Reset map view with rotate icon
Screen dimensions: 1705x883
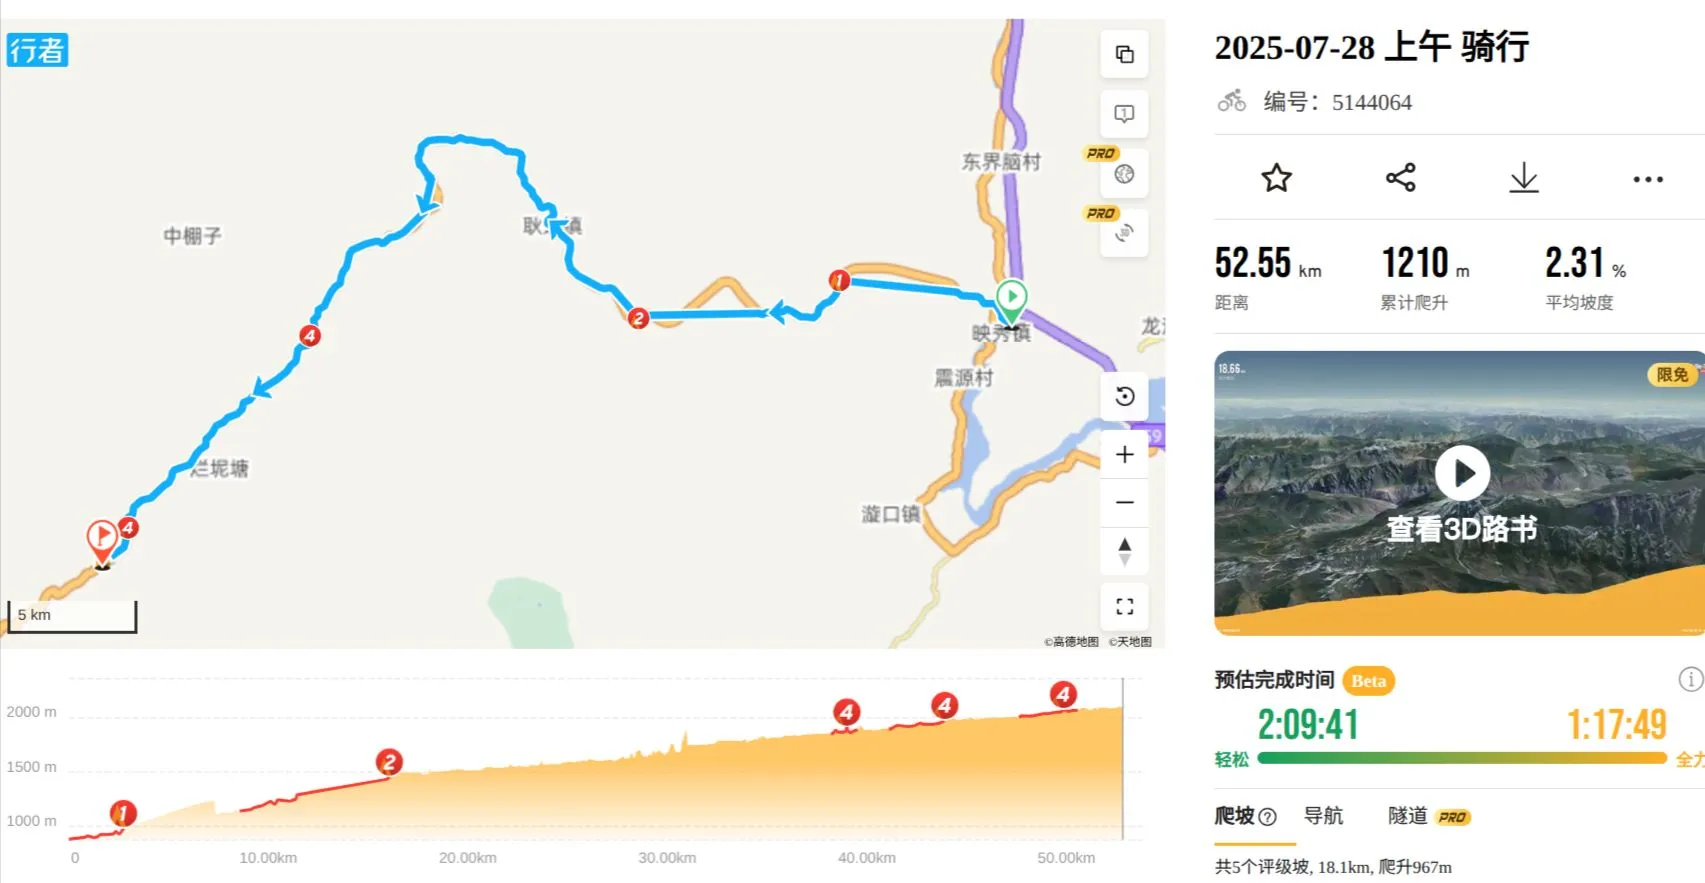(x=1124, y=397)
